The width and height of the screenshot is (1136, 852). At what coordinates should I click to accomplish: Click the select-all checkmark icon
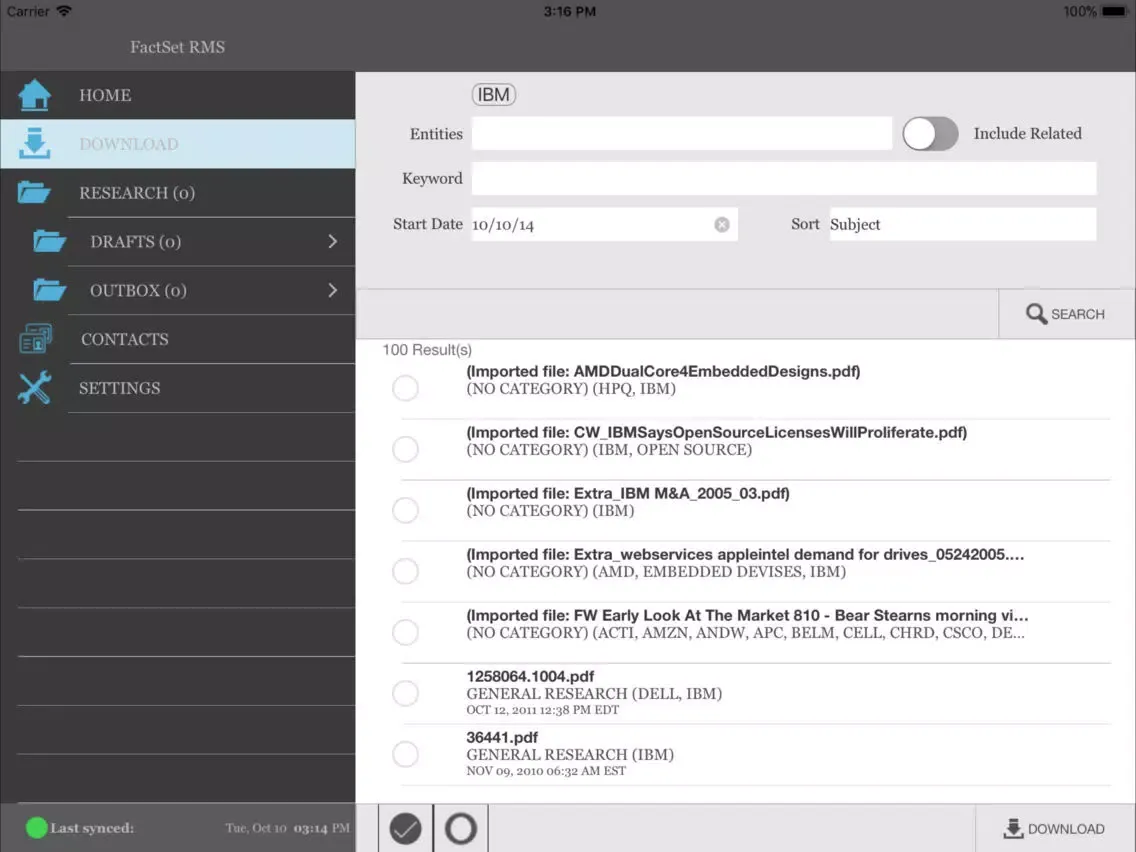[406, 828]
